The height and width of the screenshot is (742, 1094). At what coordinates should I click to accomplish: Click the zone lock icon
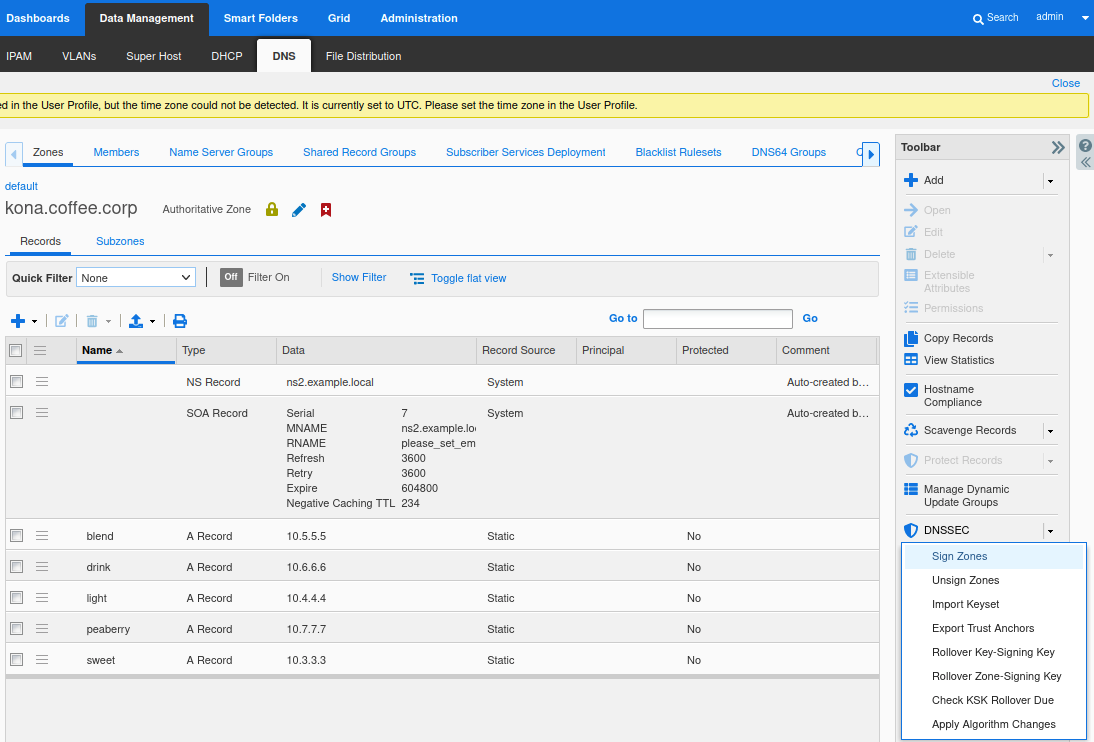click(271, 210)
